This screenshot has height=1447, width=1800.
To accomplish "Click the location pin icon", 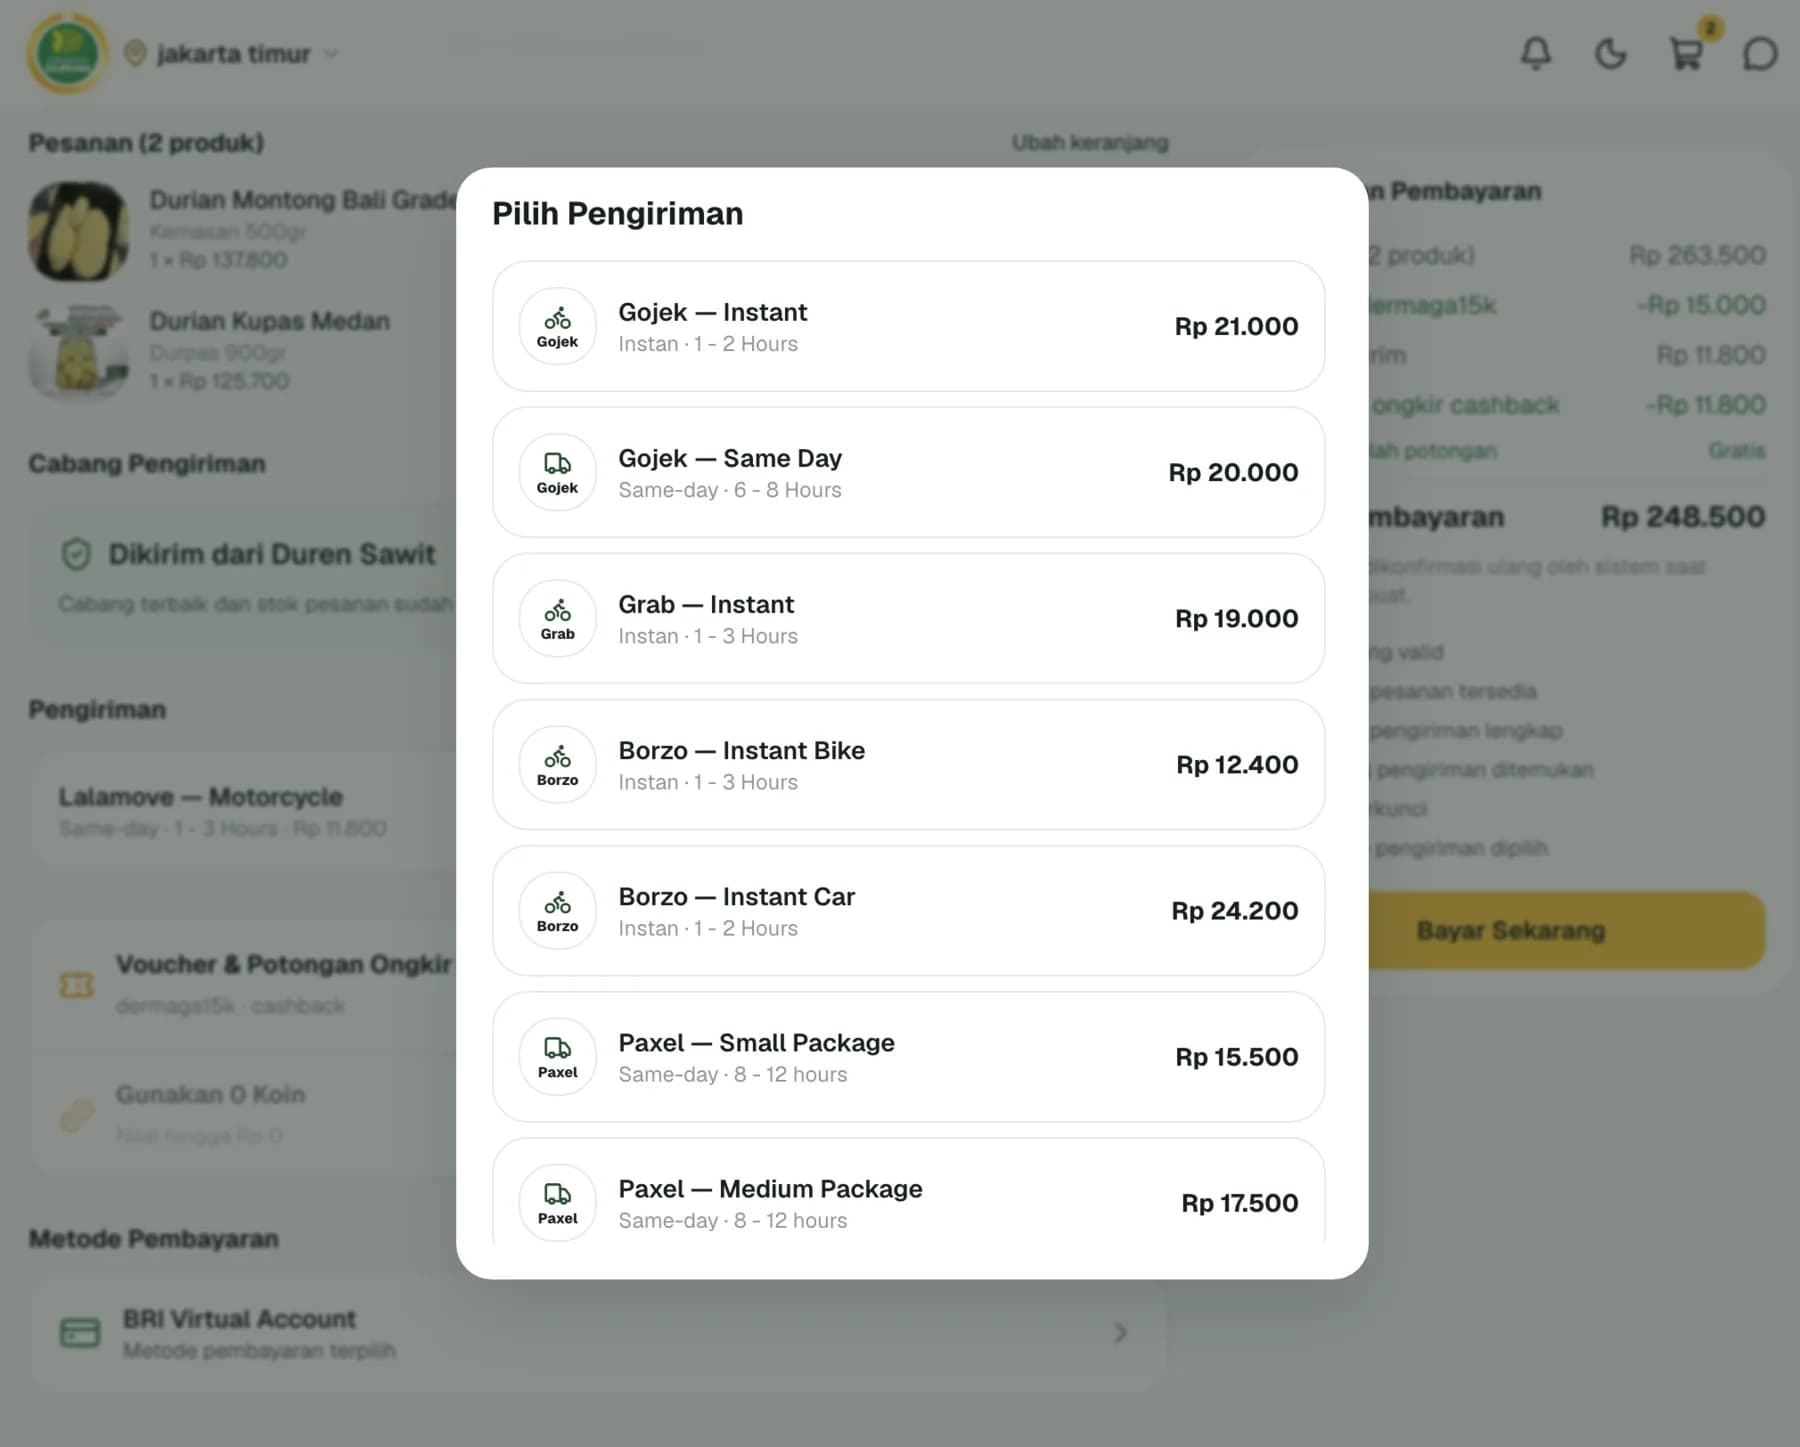I will pyautogui.click(x=135, y=53).
